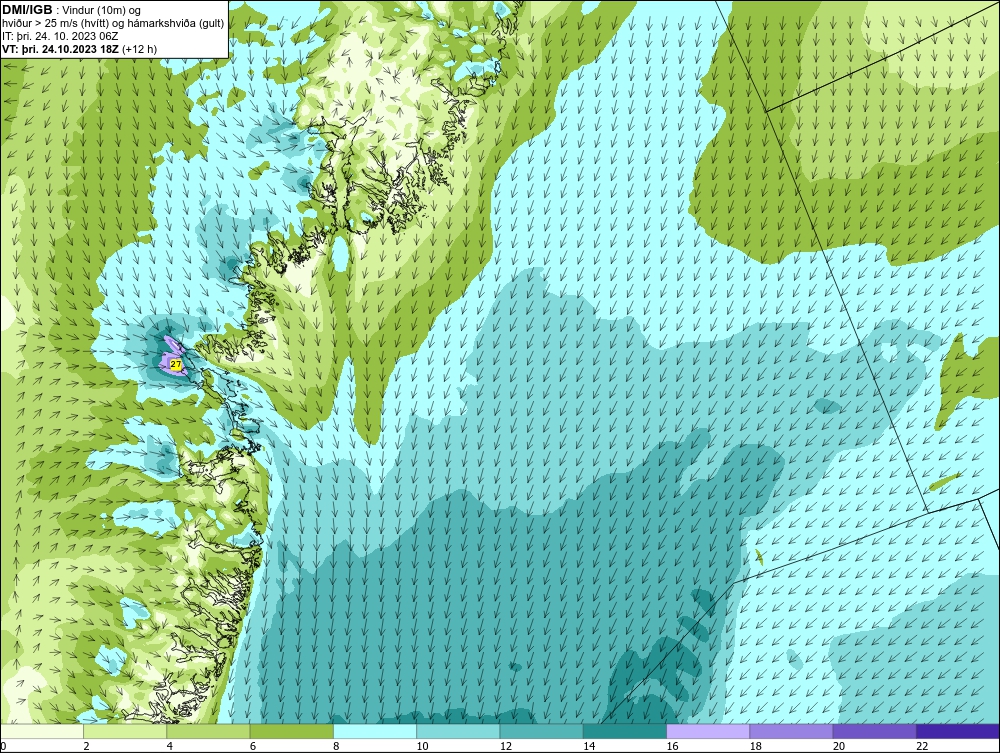1000x753 pixels.
Task: Click the legend tick label '8'
Action: 336,747
